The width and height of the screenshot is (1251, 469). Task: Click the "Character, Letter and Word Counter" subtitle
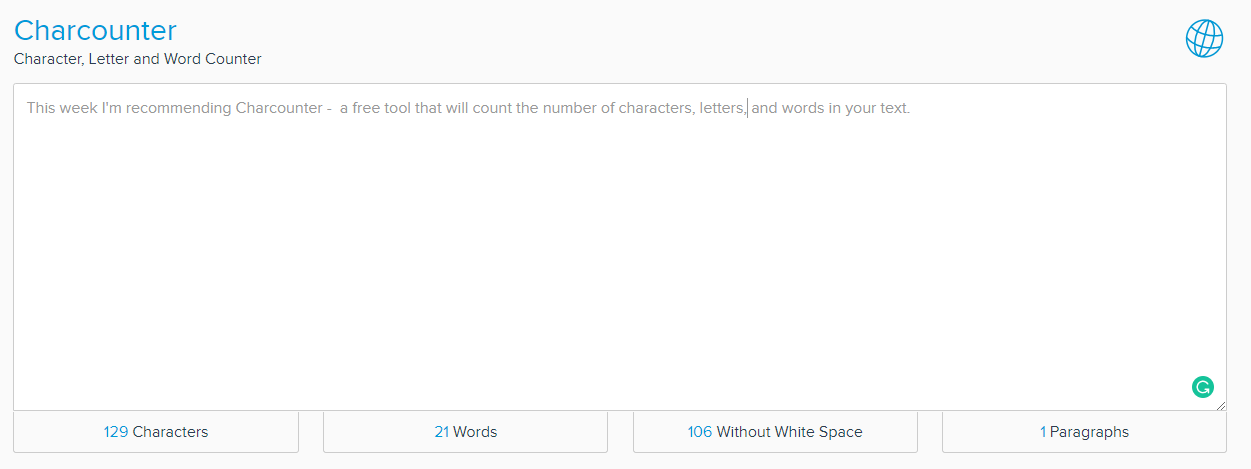(137, 59)
